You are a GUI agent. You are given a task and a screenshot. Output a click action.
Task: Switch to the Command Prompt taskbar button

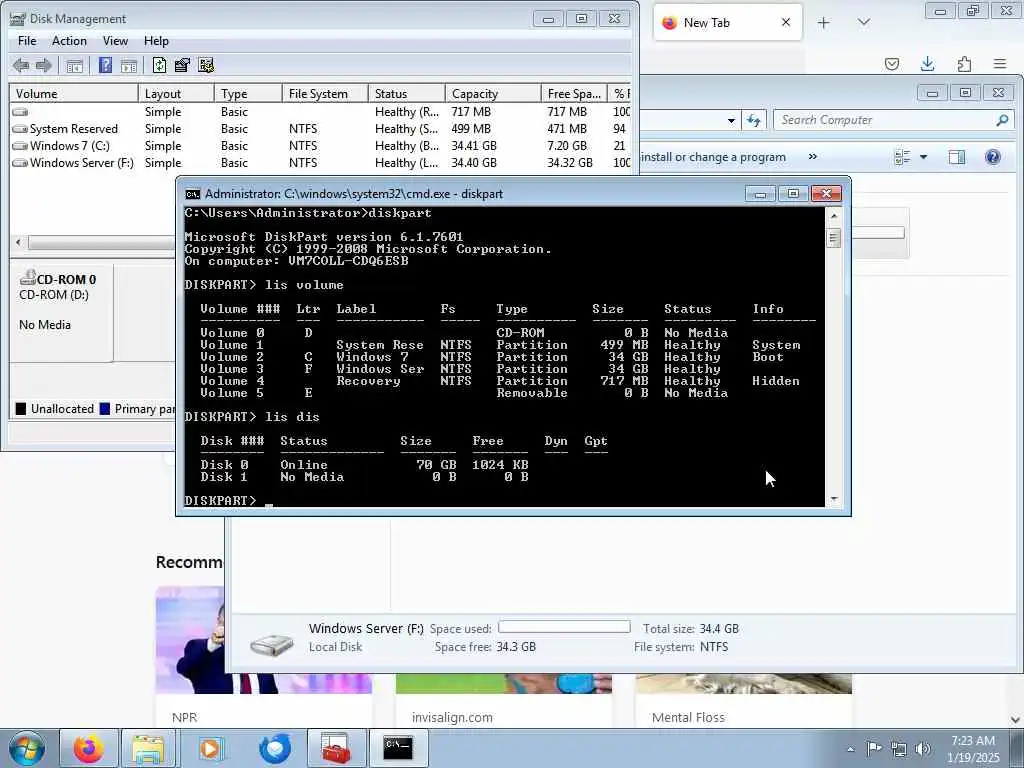398,748
